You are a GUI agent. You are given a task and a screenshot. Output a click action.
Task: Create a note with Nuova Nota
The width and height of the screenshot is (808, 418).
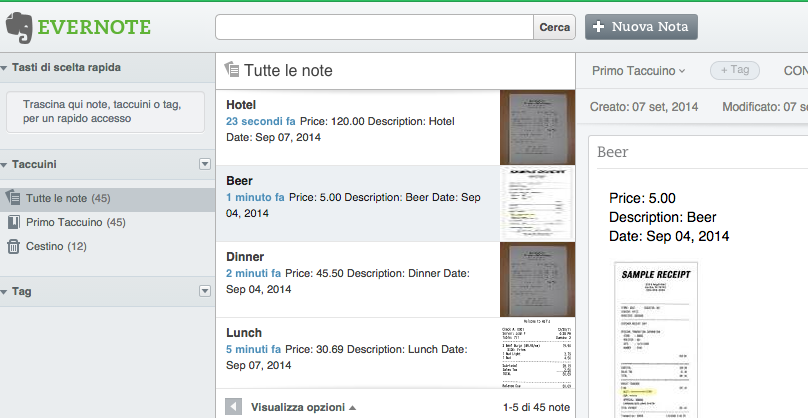[641, 27]
